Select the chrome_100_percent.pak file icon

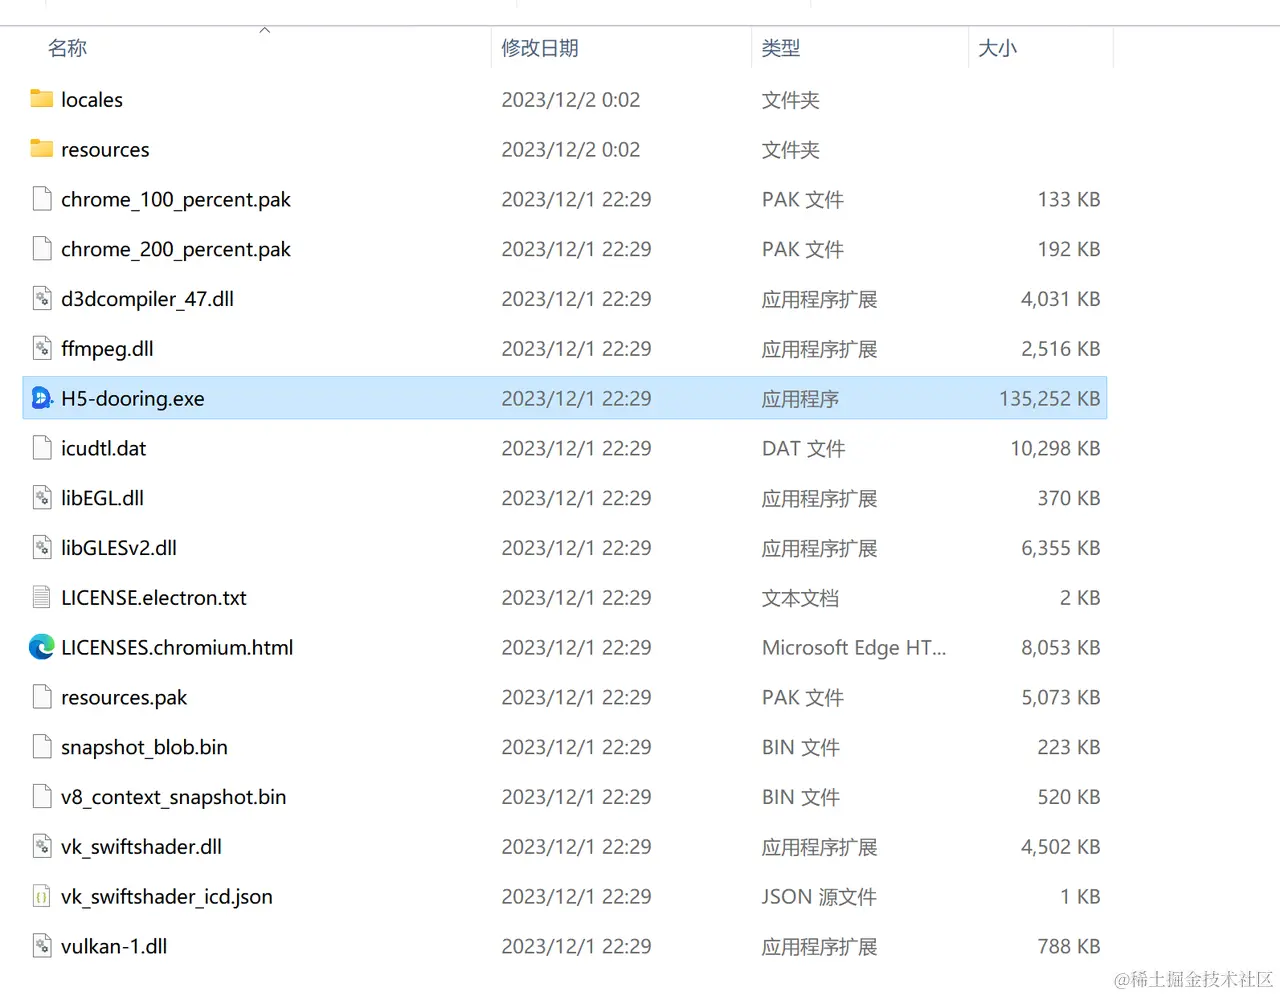click(41, 199)
